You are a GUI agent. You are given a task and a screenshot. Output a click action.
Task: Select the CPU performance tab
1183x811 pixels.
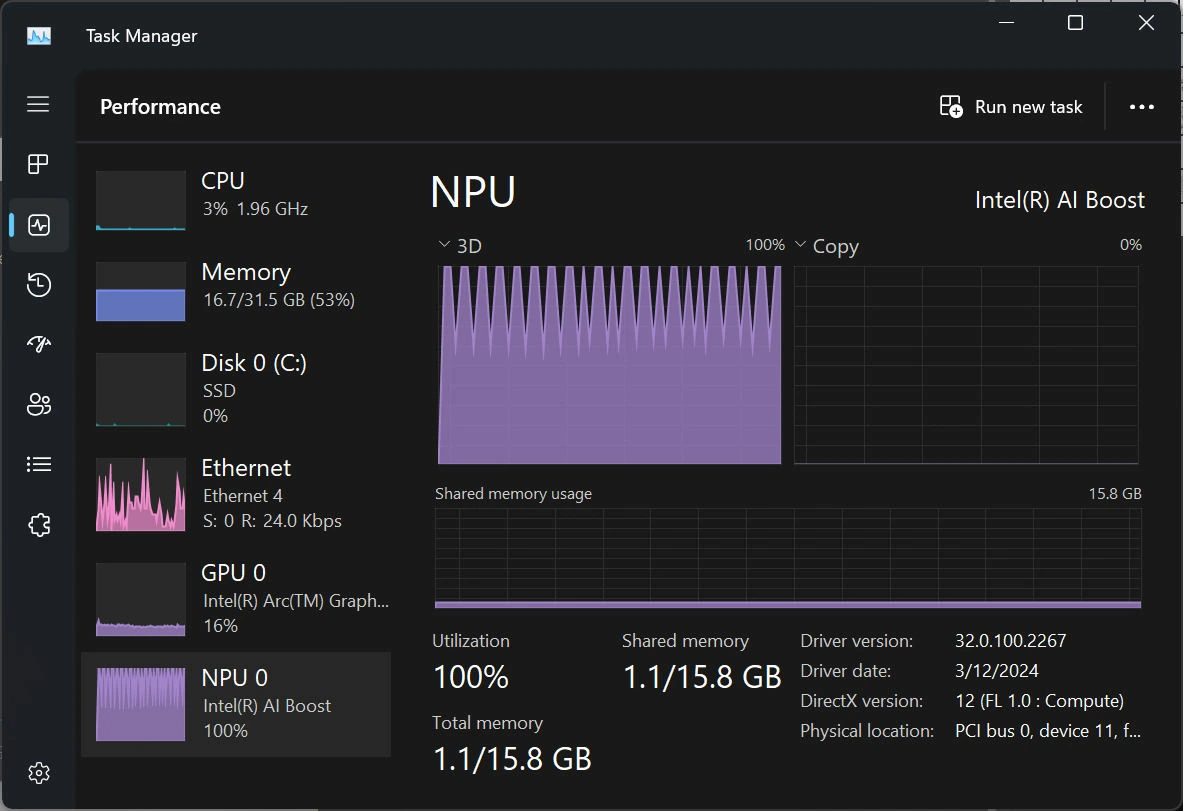click(x=235, y=194)
